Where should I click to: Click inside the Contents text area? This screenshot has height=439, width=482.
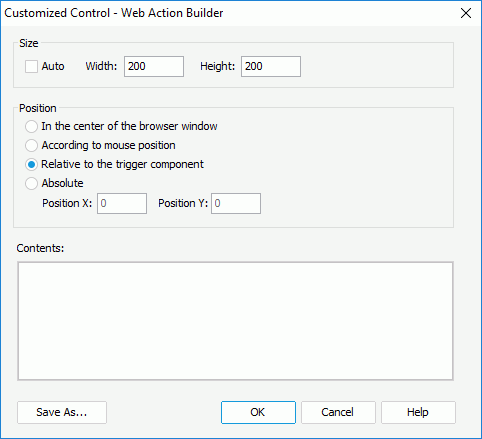pyautogui.click(x=235, y=321)
